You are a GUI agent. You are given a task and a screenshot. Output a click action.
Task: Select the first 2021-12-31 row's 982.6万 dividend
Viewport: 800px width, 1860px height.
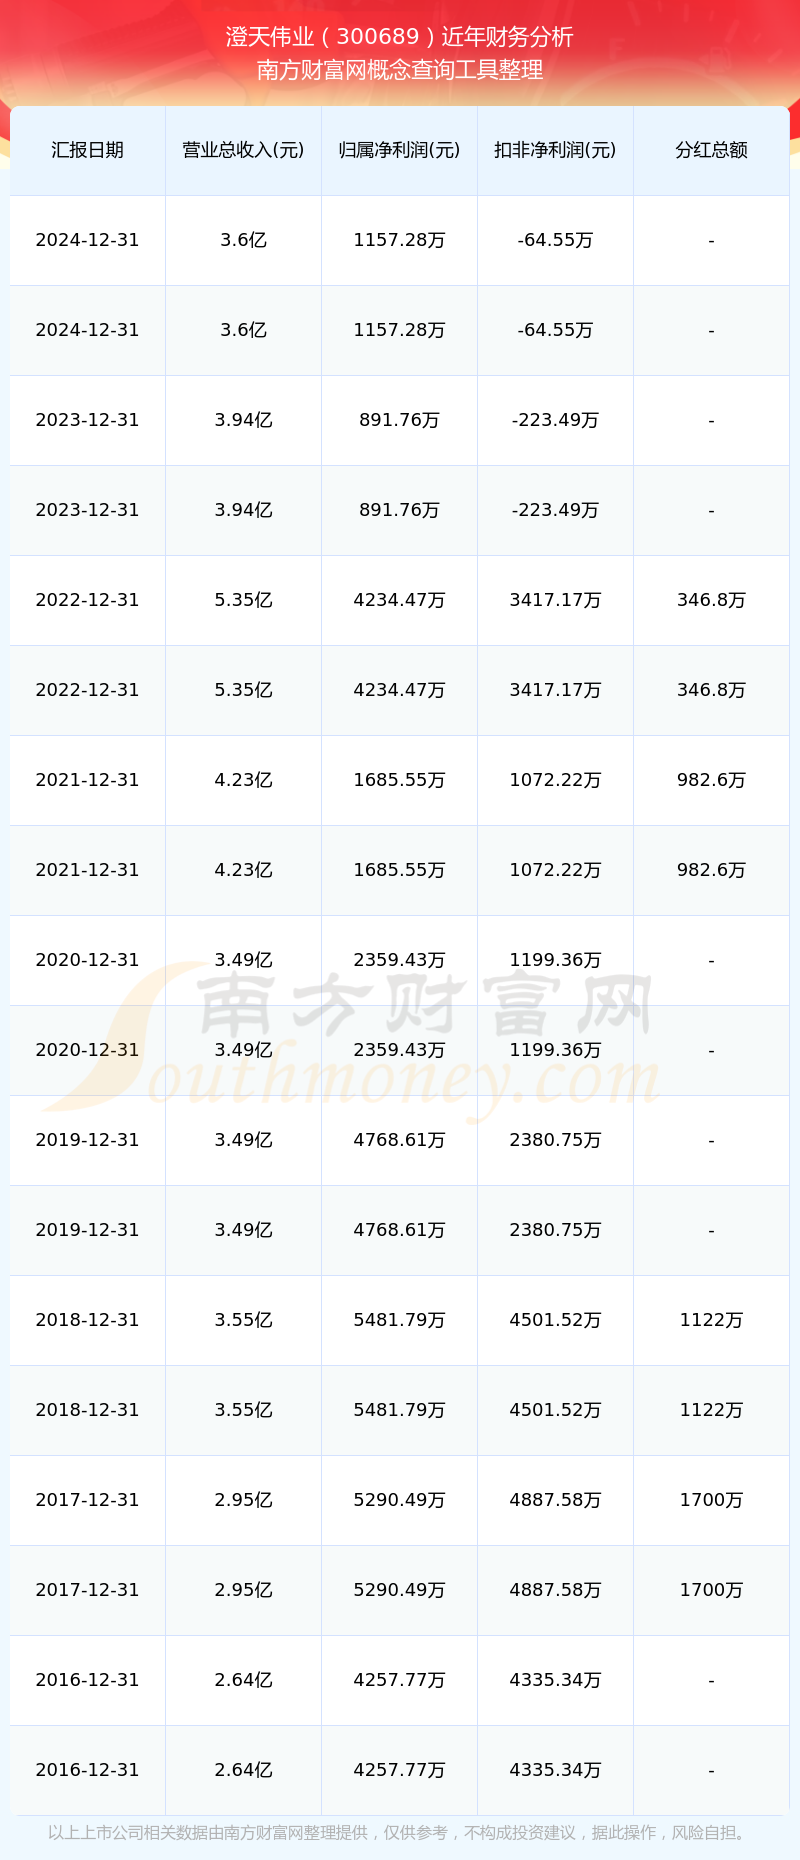click(x=711, y=780)
